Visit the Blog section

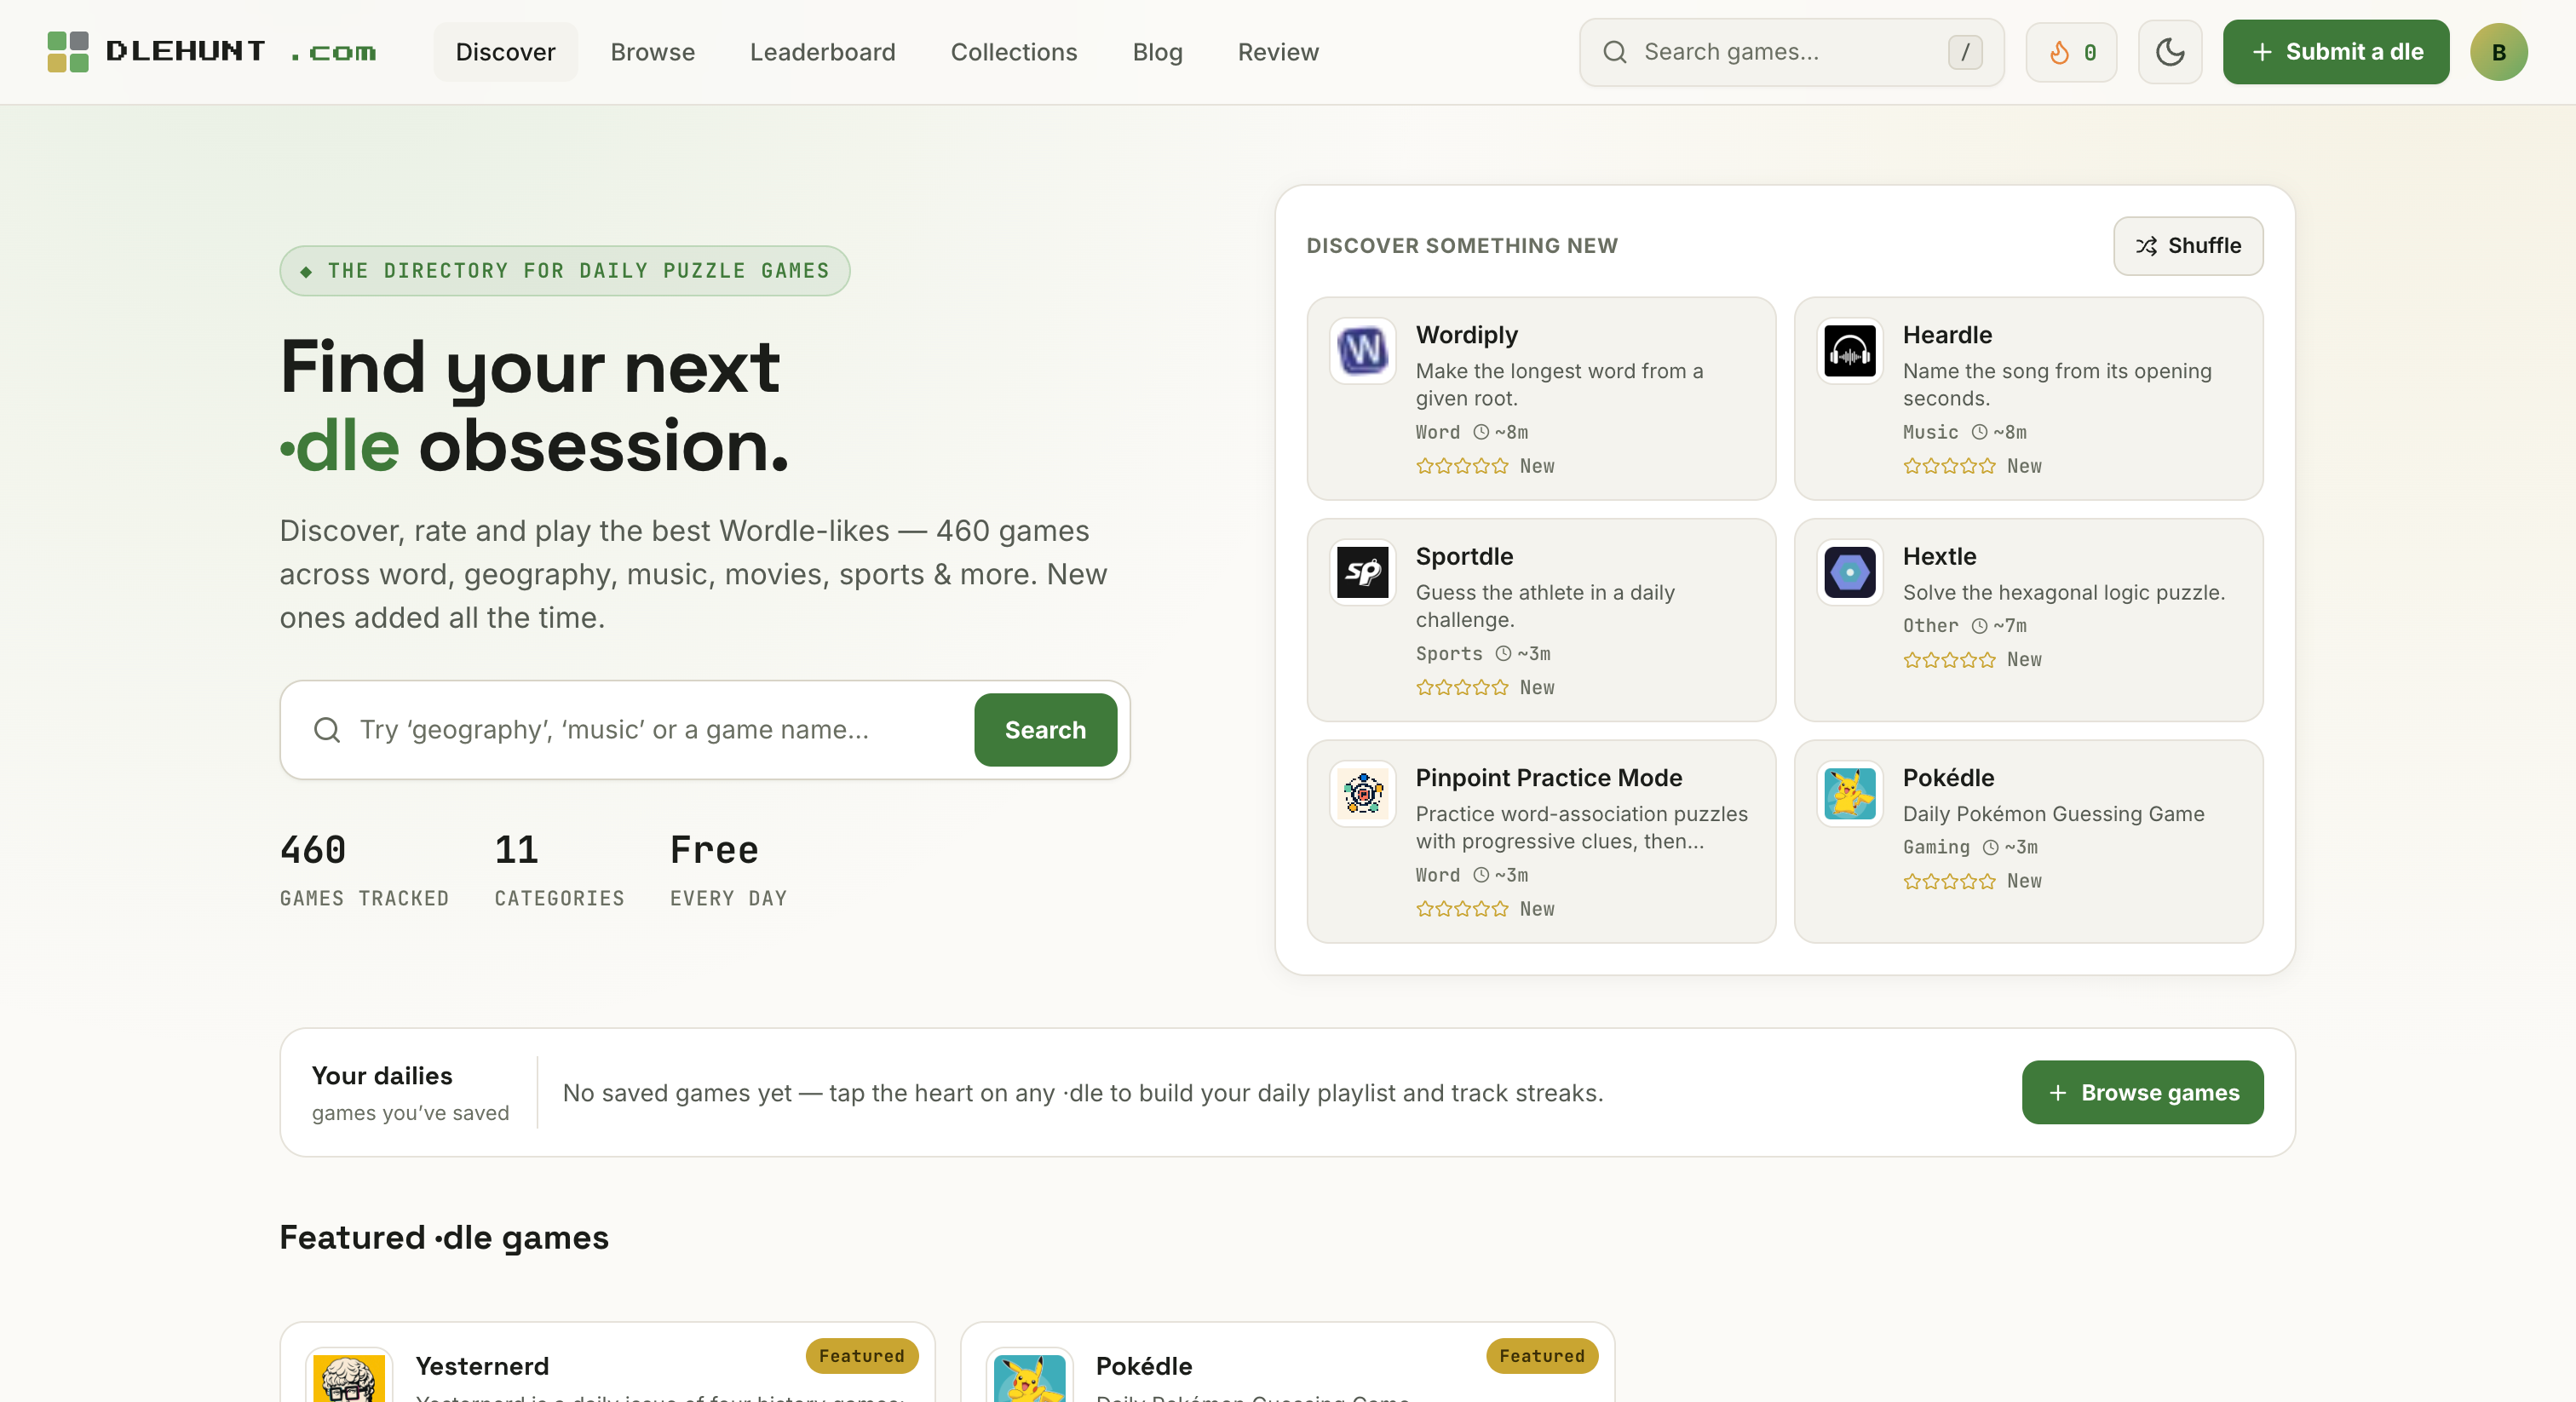[x=1157, y=52]
